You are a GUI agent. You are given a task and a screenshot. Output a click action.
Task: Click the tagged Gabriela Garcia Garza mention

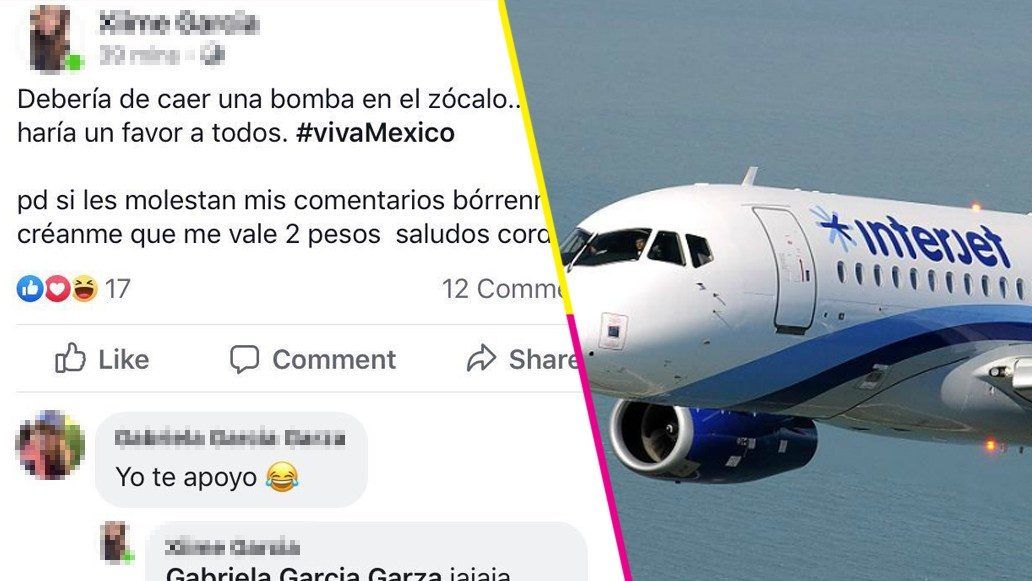[x=303, y=573]
